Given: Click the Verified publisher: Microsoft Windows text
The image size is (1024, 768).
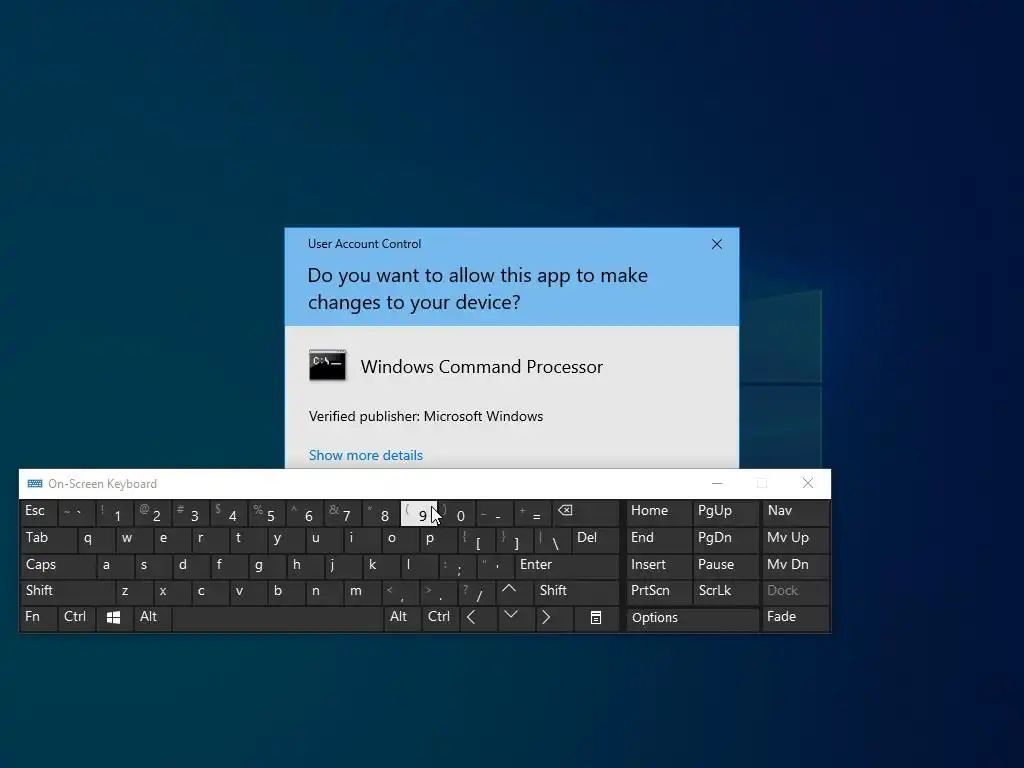Looking at the screenshot, I should [426, 417].
